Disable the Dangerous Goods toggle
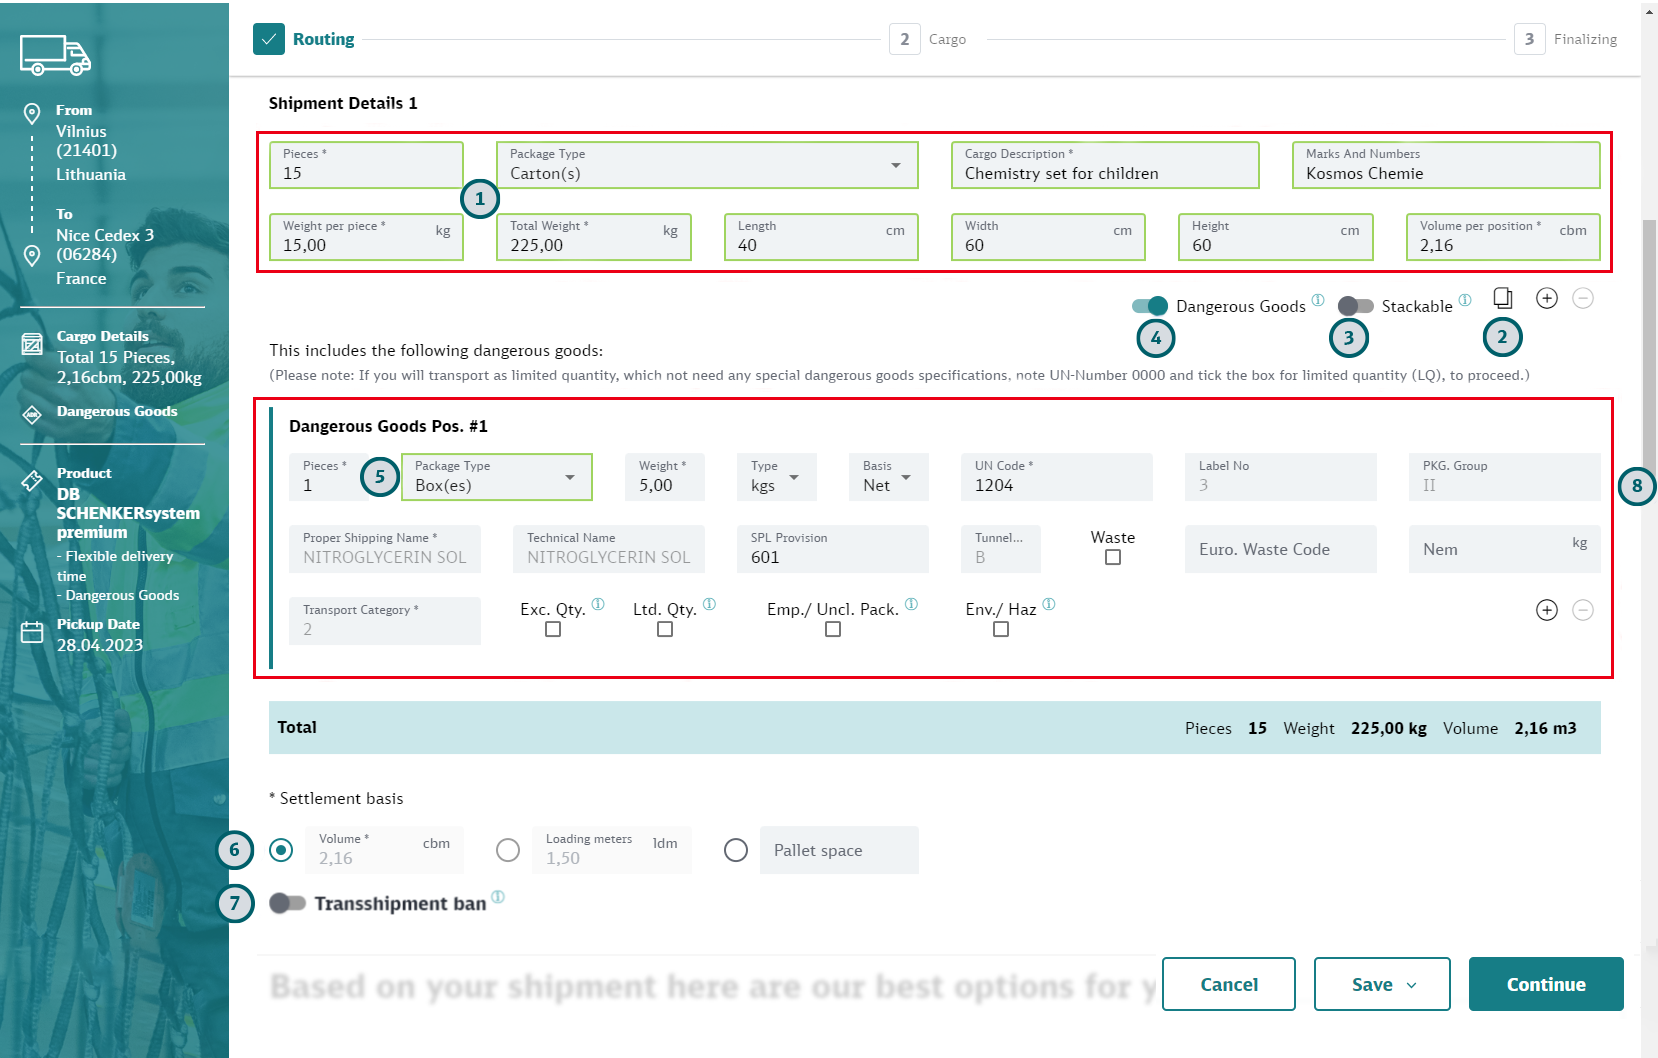1658x1058 pixels. [1150, 306]
